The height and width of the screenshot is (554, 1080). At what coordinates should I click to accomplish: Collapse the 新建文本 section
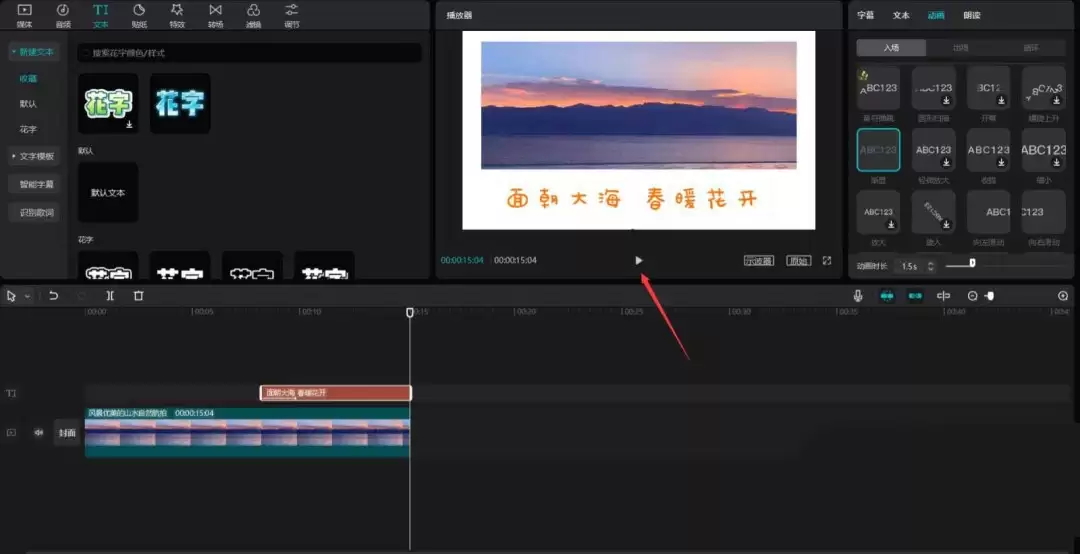pyautogui.click(x=32, y=52)
